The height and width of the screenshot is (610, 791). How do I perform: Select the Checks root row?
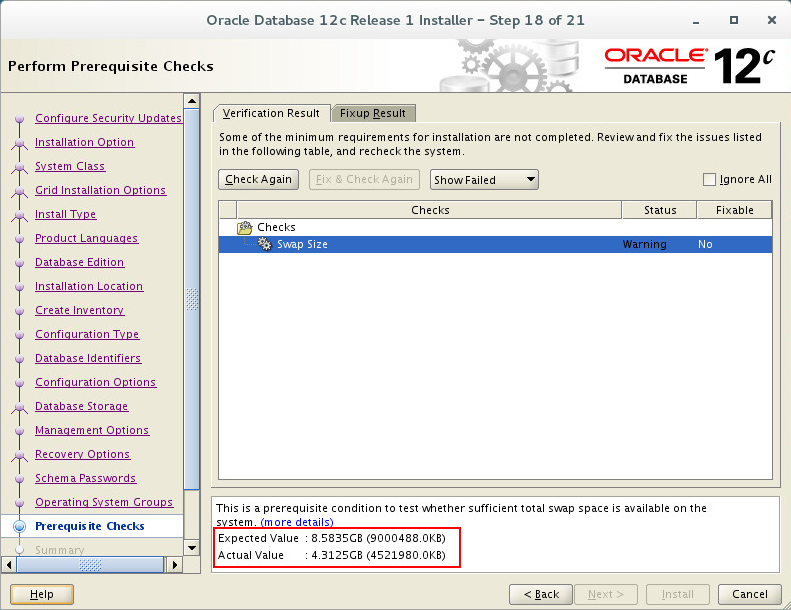click(495, 228)
